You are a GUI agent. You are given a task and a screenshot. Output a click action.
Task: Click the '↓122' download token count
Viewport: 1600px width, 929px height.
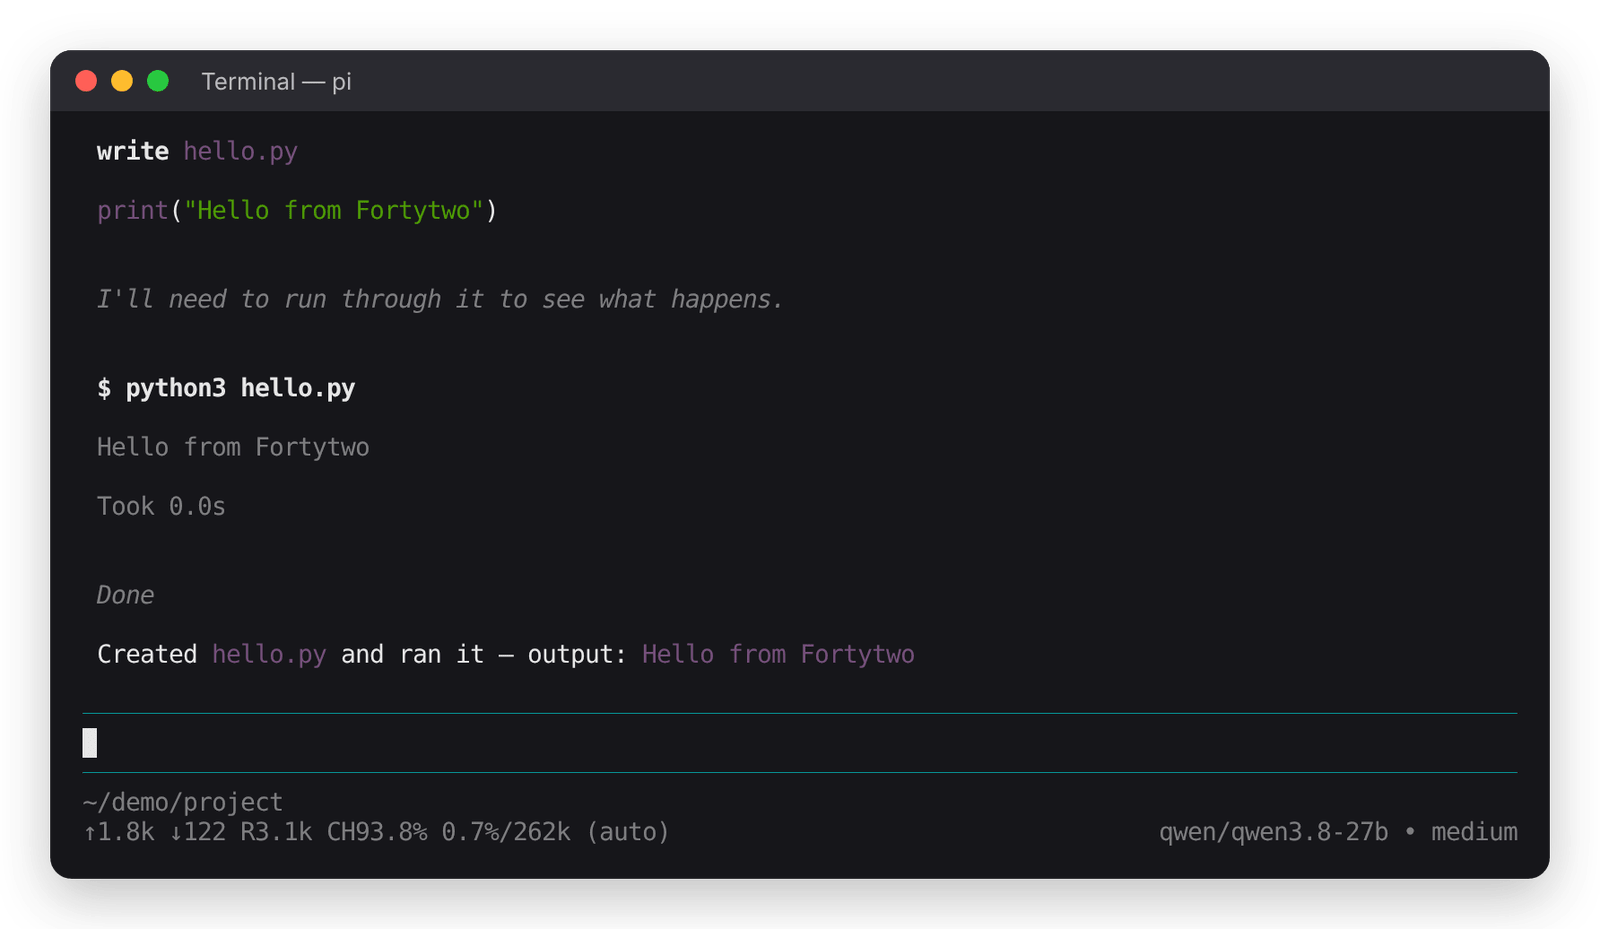pos(198,832)
